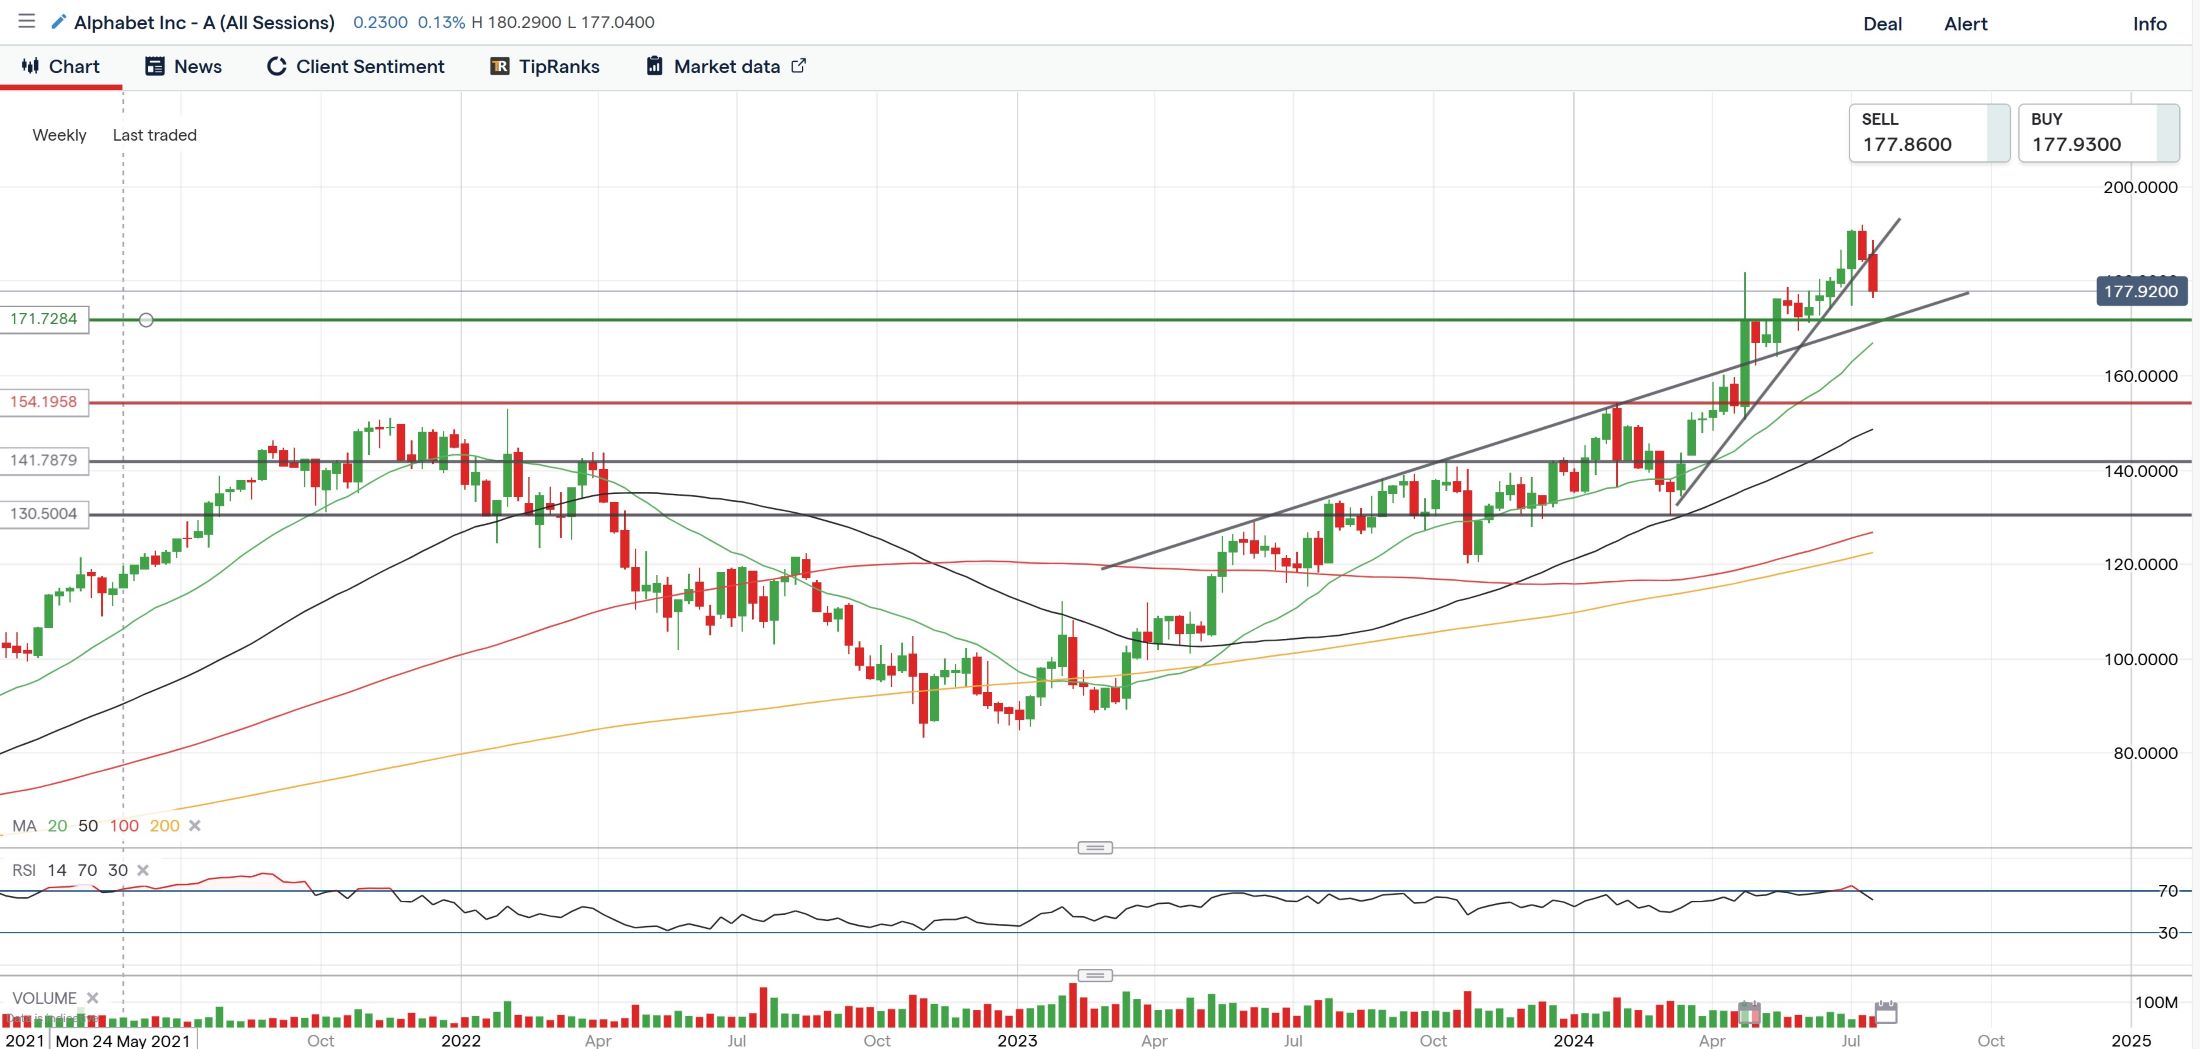
Task: Click the MA 100 period setting
Action: [x=124, y=826]
